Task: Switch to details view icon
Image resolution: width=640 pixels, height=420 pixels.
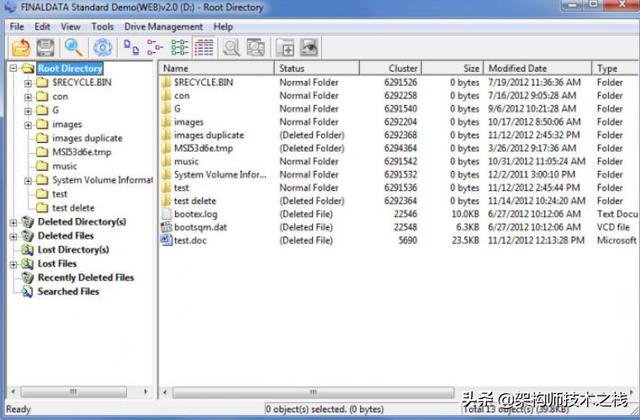Action: click(x=204, y=48)
